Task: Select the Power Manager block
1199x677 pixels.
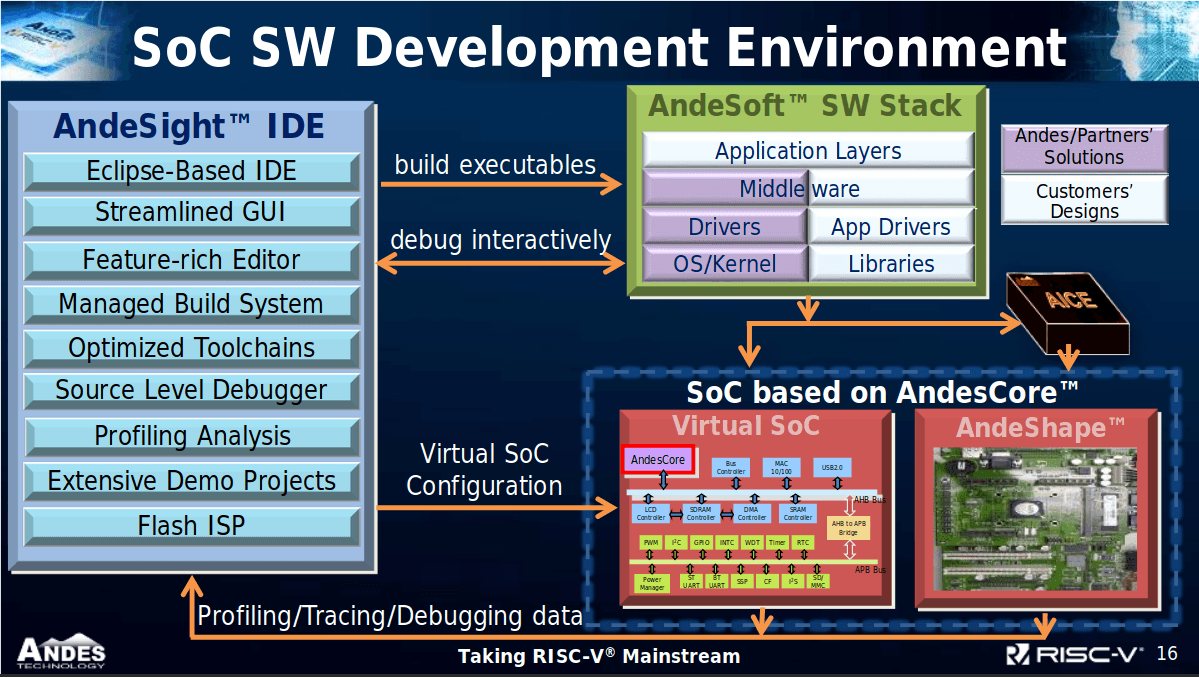Action: point(652,584)
